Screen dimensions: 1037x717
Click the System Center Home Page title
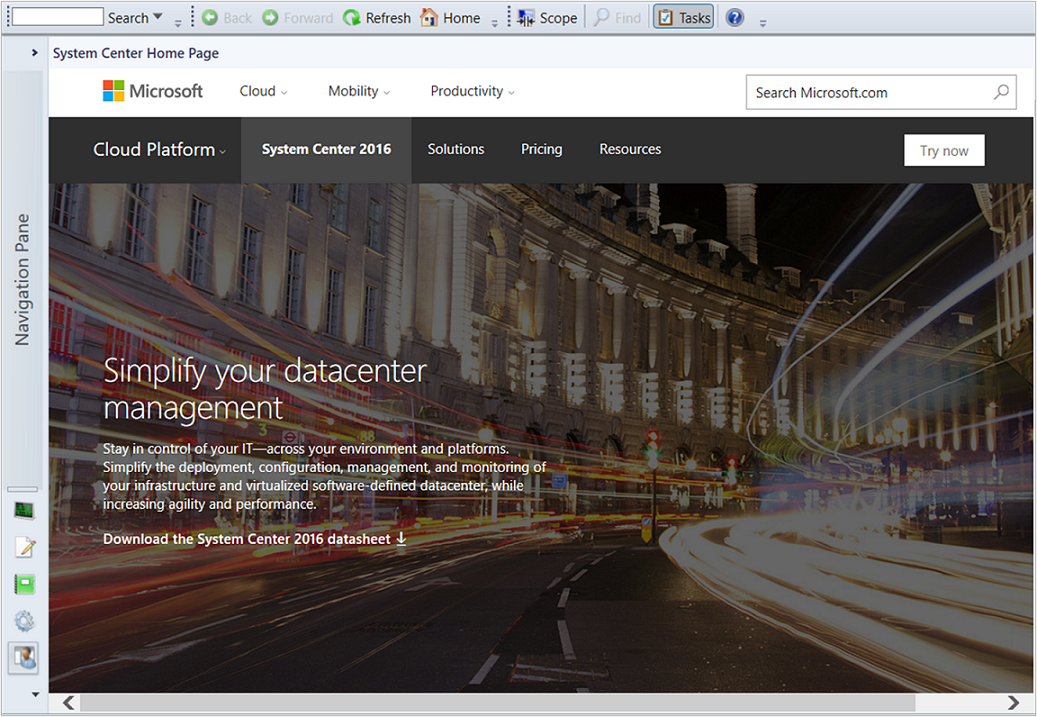136,53
